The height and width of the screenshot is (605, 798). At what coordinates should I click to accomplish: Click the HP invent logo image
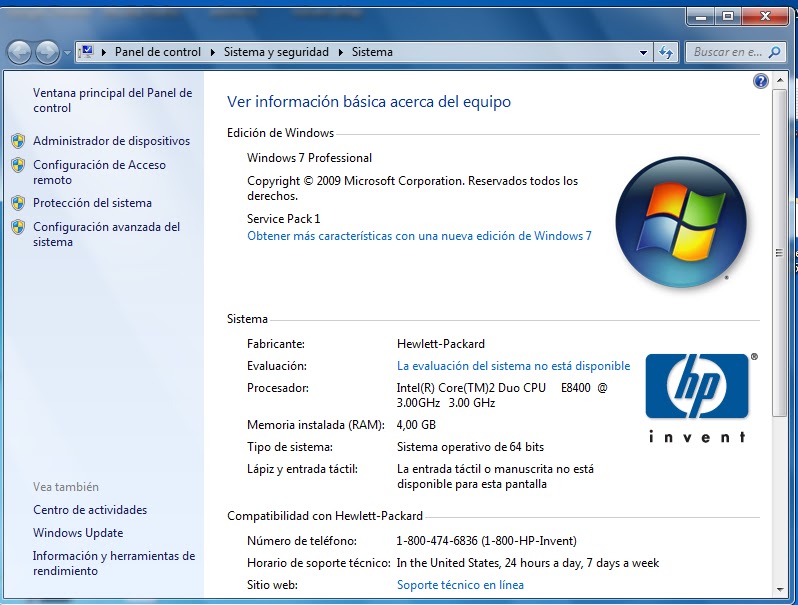(697, 398)
